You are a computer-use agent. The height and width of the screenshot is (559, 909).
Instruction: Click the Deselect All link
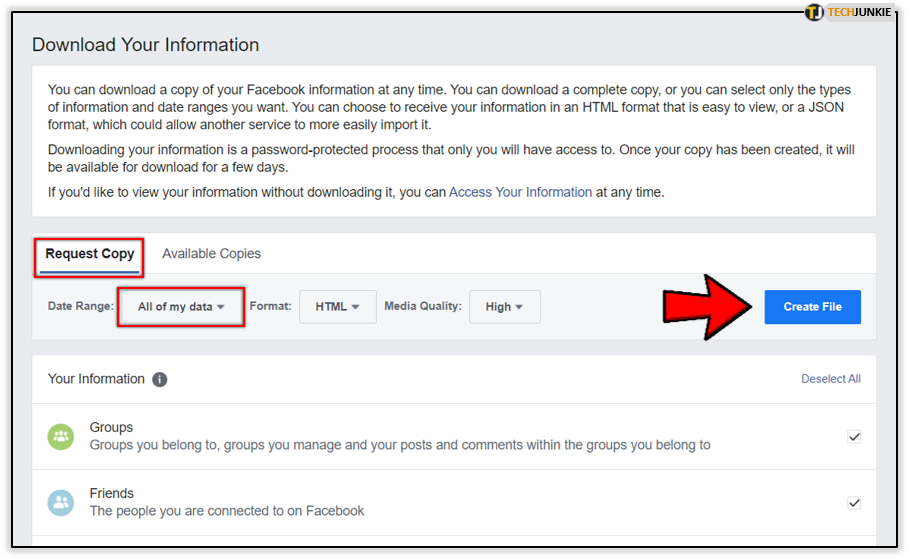point(830,379)
